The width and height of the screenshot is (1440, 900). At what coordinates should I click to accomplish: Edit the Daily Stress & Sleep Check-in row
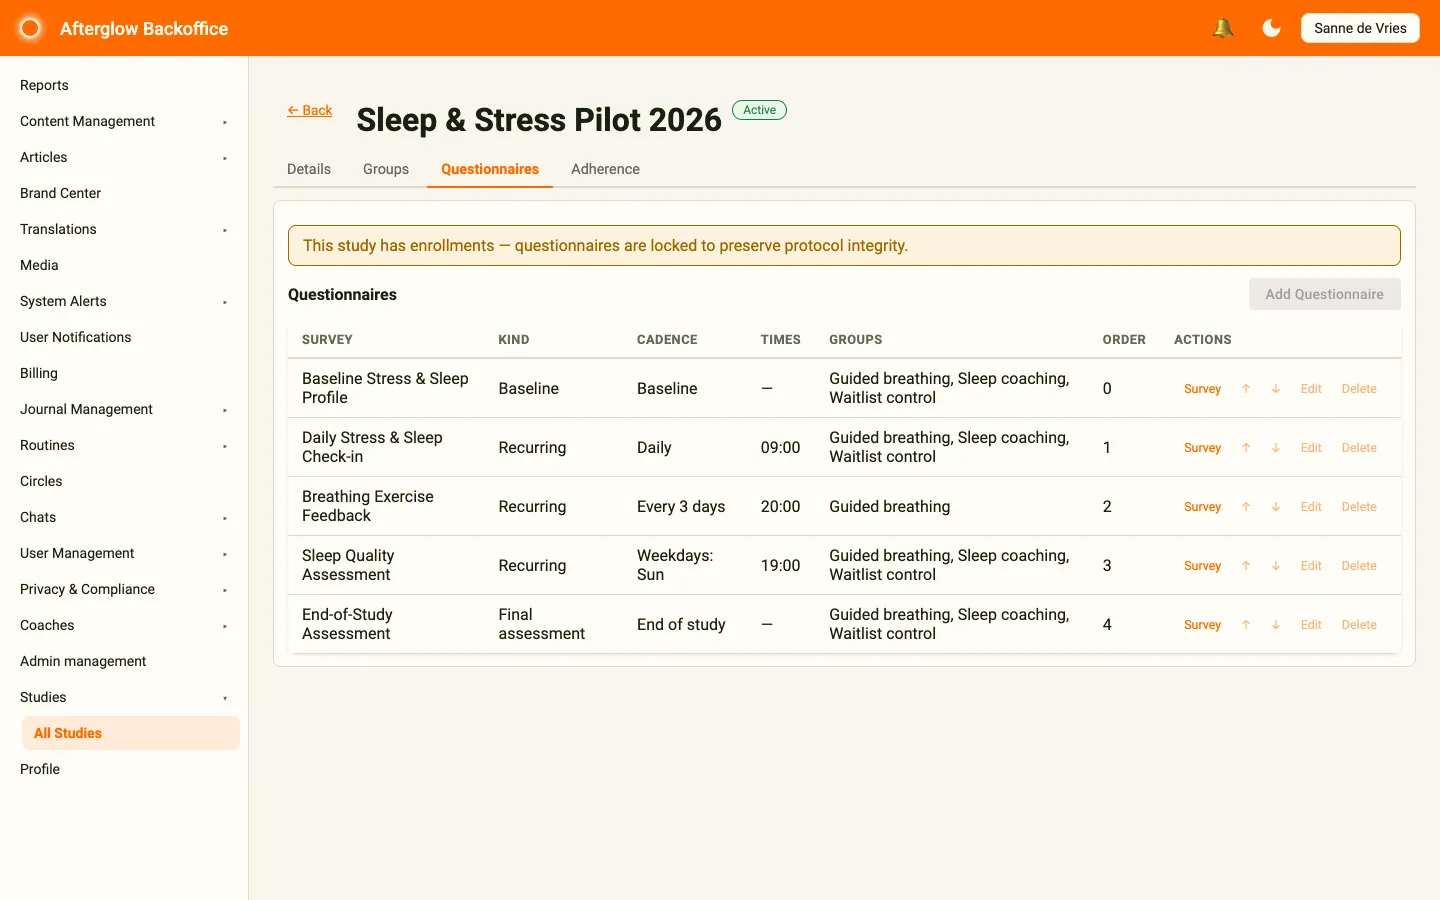(1311, 448)
